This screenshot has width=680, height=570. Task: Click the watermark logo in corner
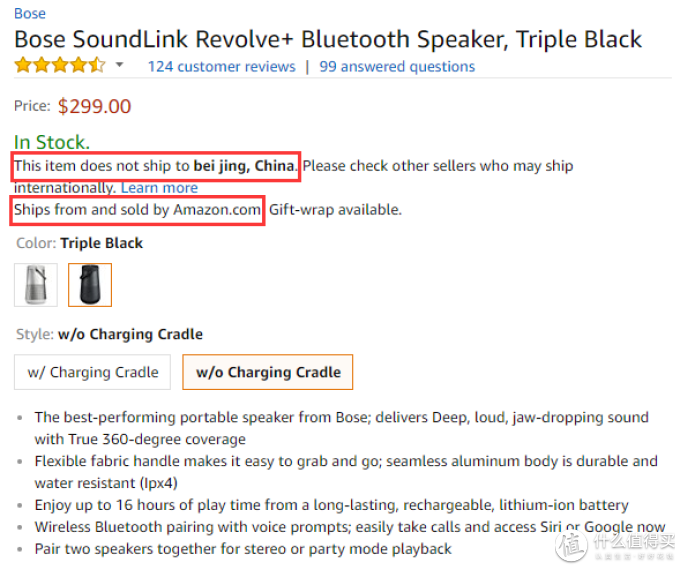tap(615, 544)
